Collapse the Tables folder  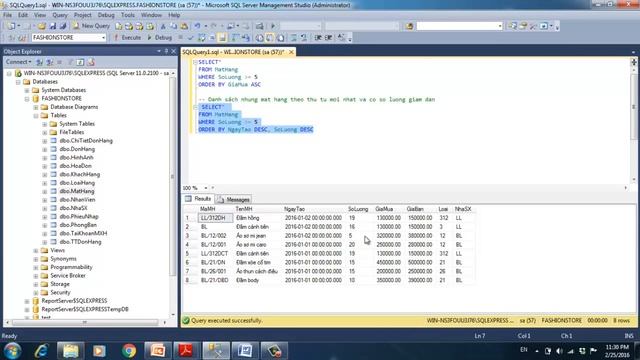[36, 116]
